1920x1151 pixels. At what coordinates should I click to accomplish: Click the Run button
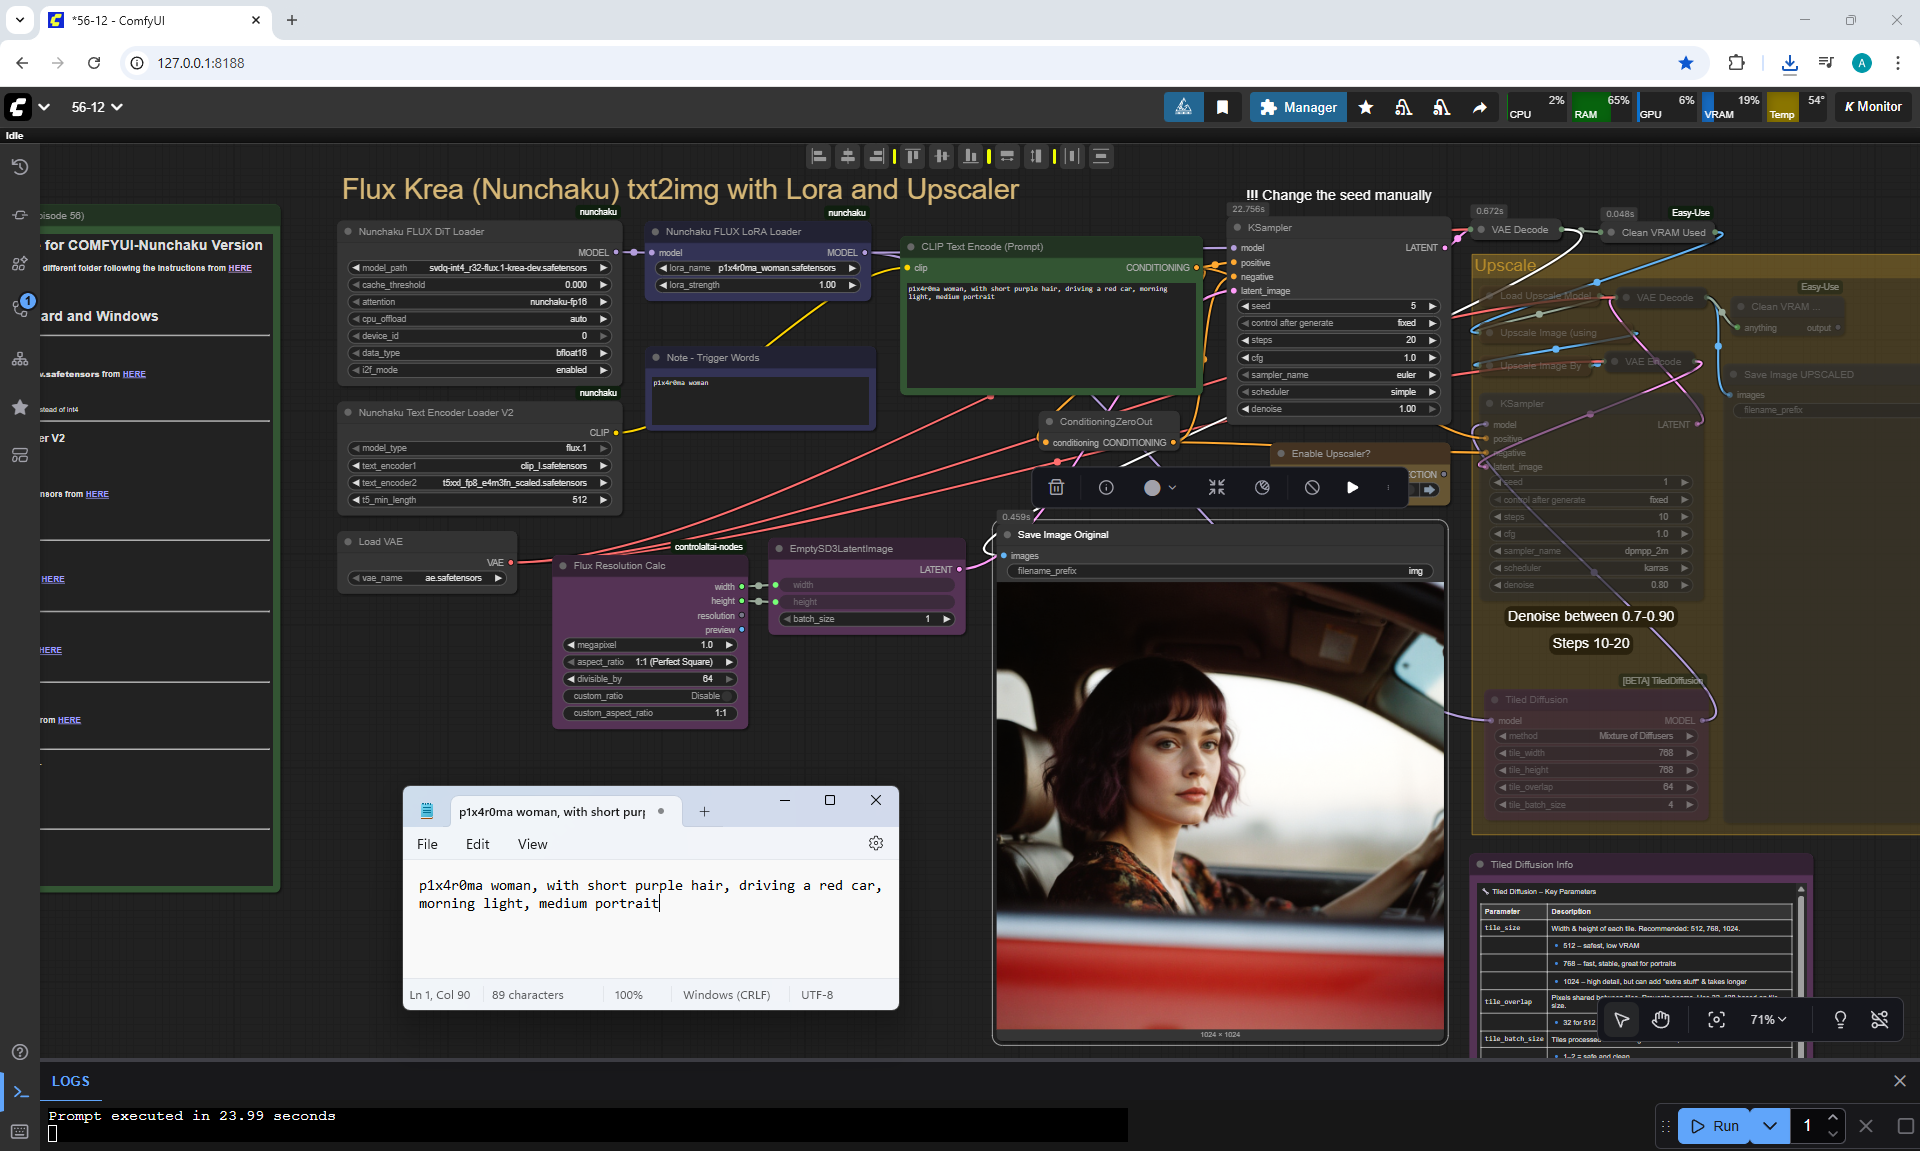(1715, 1126)
